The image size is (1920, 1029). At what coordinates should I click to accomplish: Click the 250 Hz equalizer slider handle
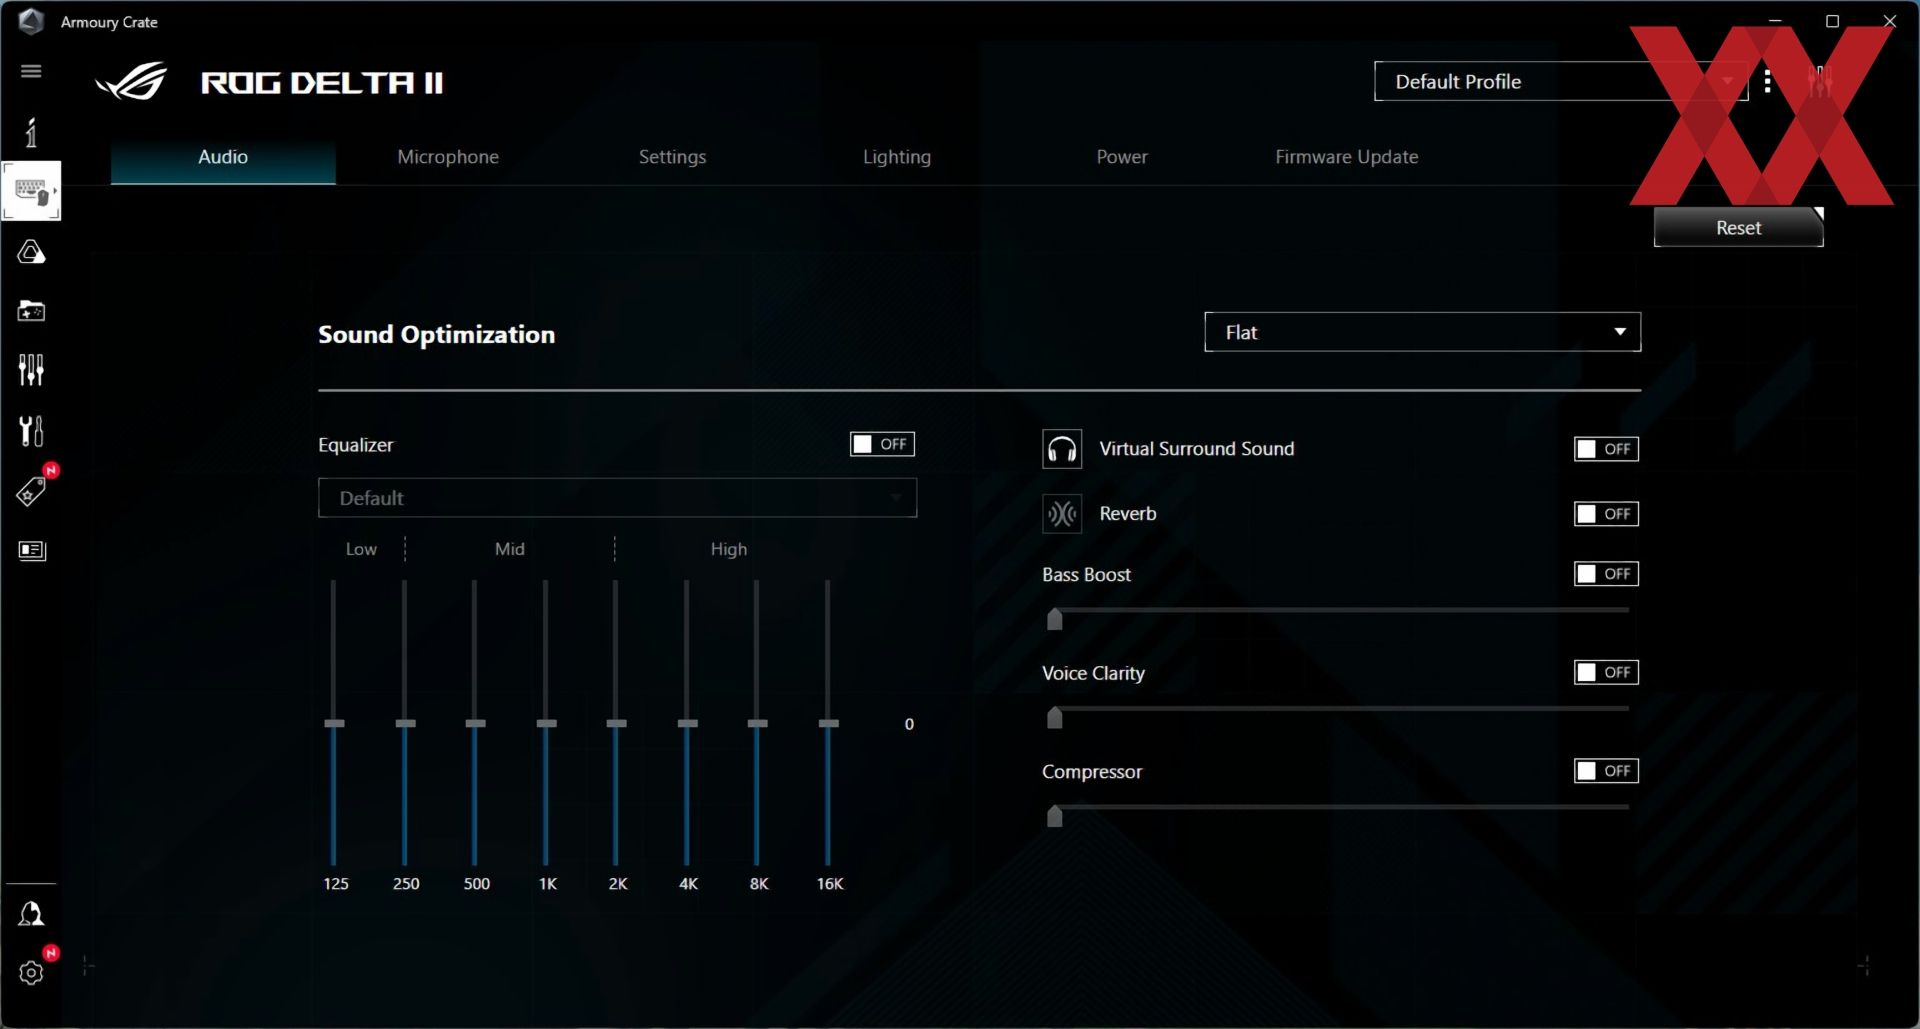pyautogui.click(x=405, y=723)
